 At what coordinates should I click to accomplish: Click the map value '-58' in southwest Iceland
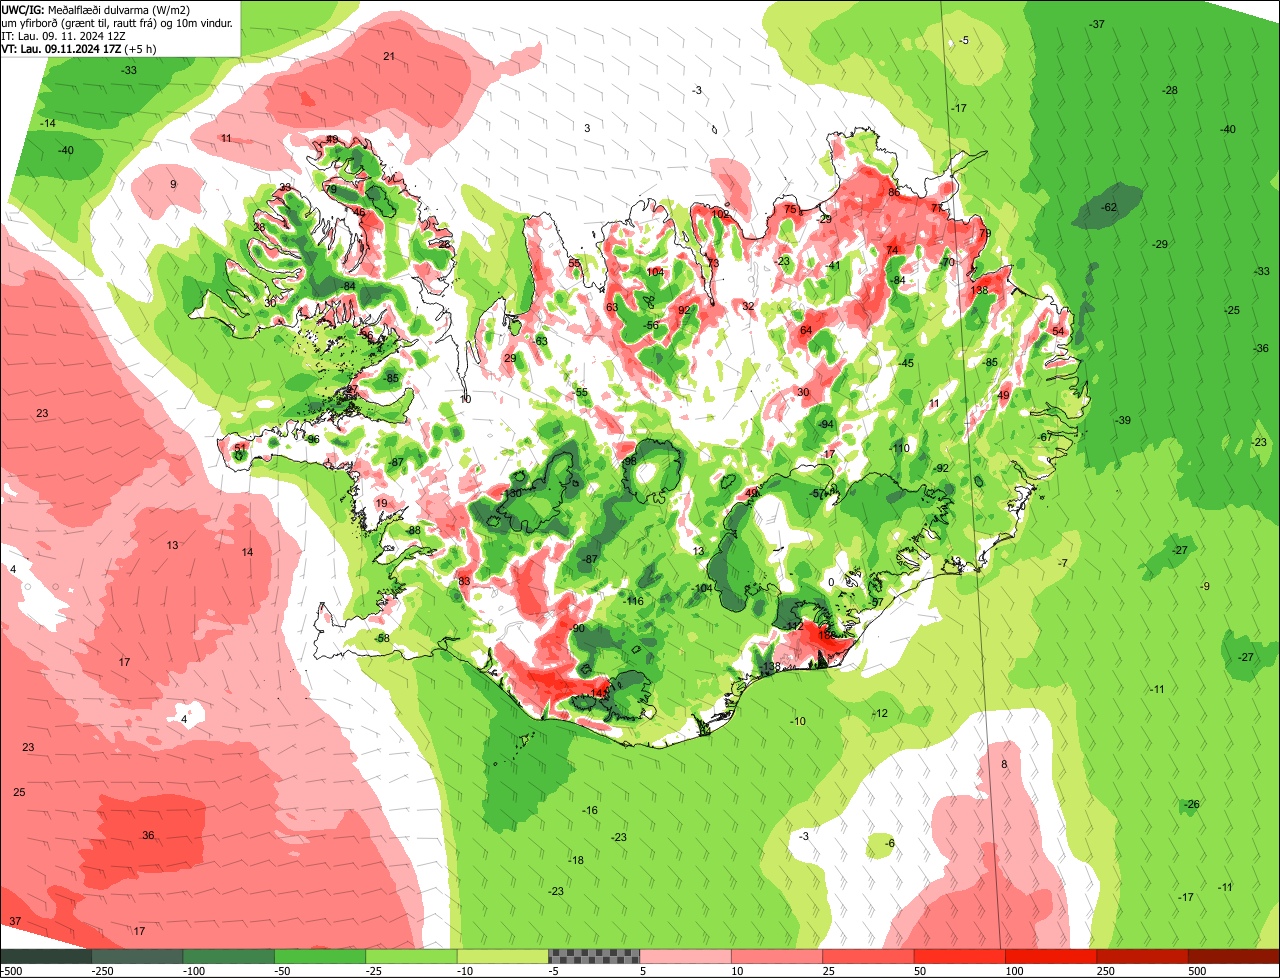pos(381,638)
